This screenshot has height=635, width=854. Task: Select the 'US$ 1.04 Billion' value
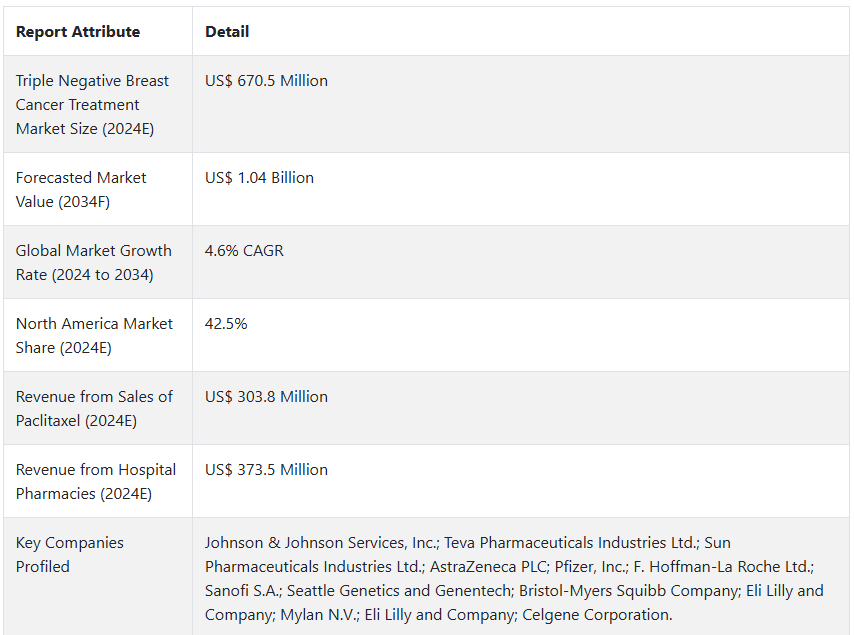[x=259, y=178]
